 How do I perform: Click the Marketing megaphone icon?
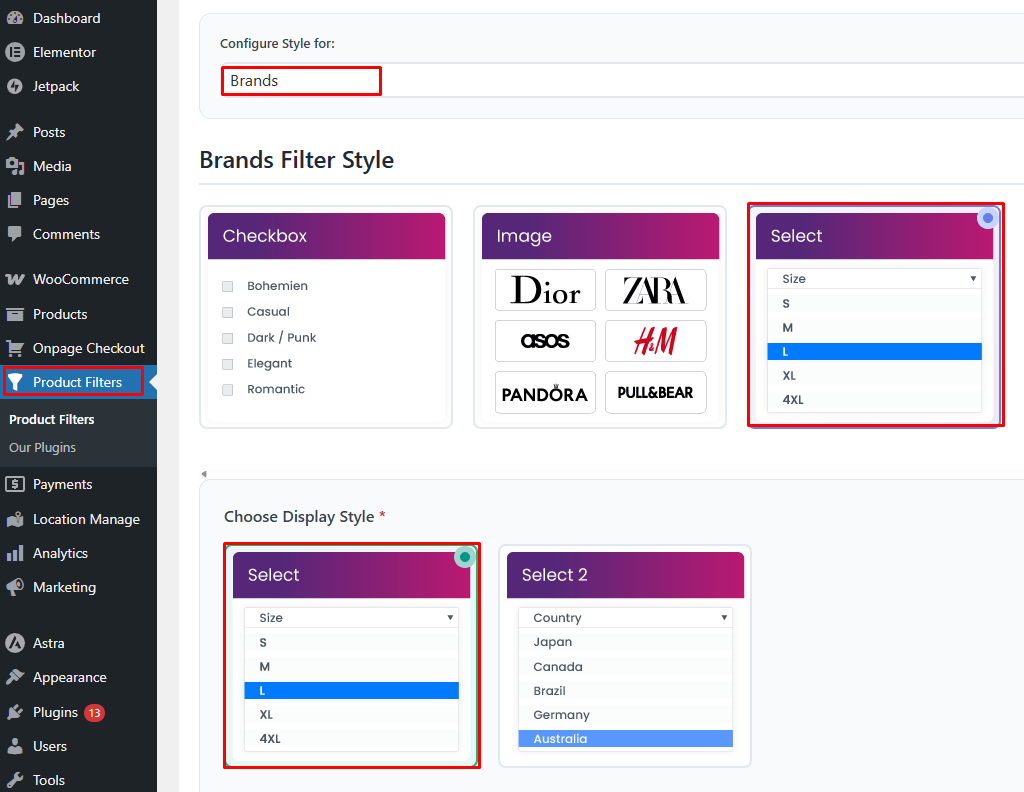click(15, 587)
